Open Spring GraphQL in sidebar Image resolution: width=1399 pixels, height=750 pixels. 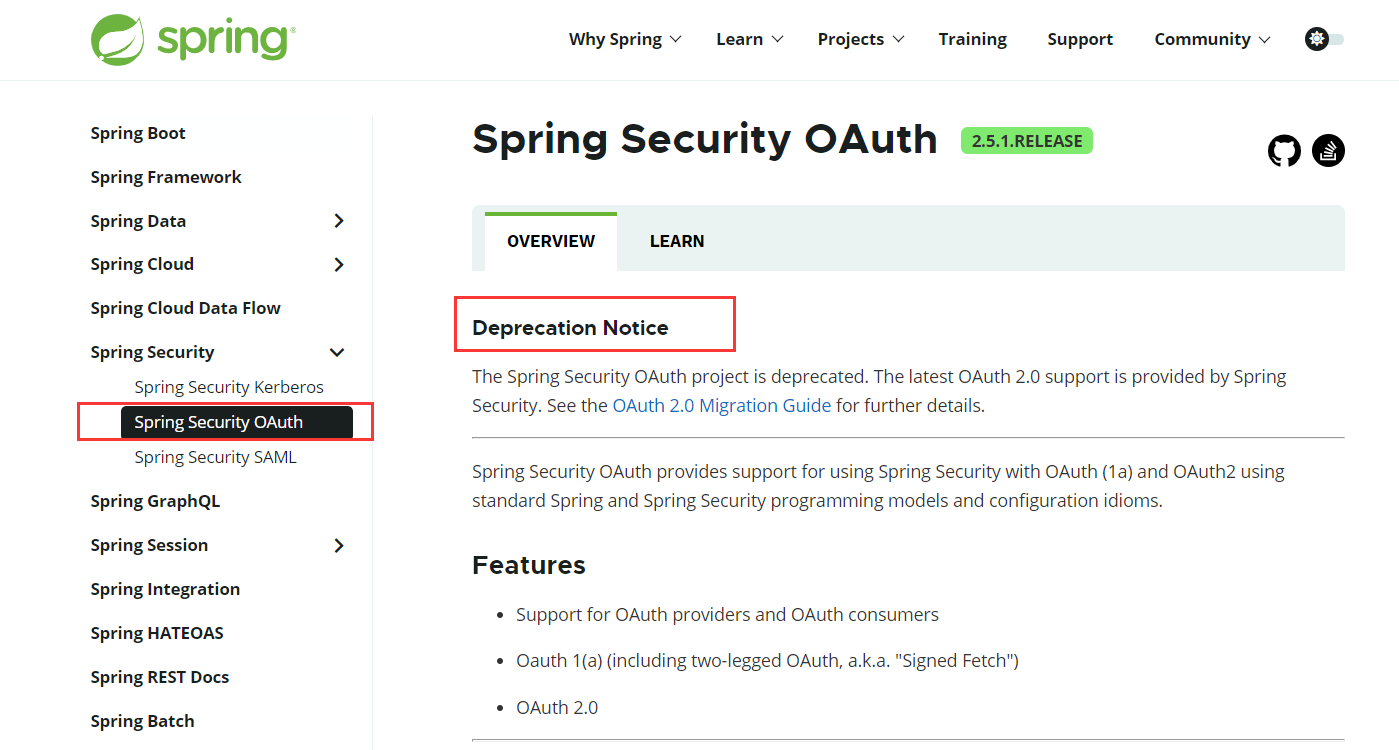[x=155, y=501]
